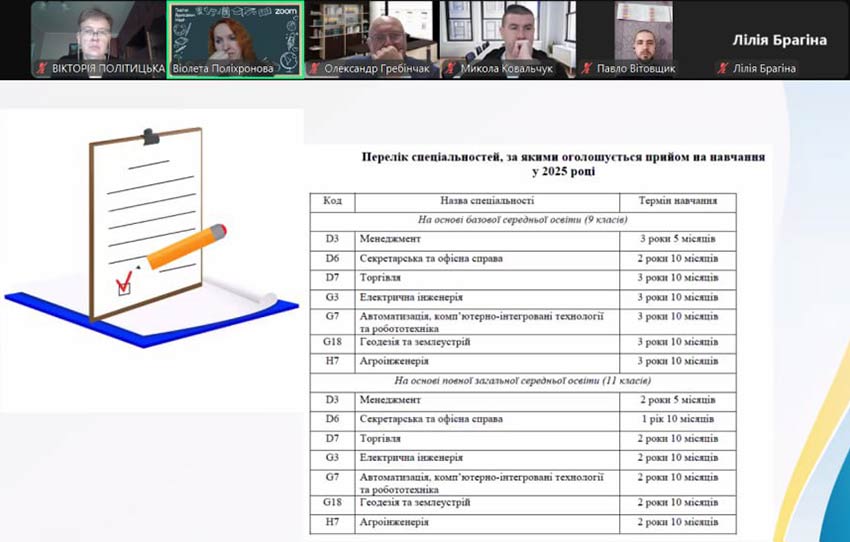Viewport: 850px width, 542px height.
Task: Click the 'На основі базової середньої освіти' row
Action: click(522, 218)
